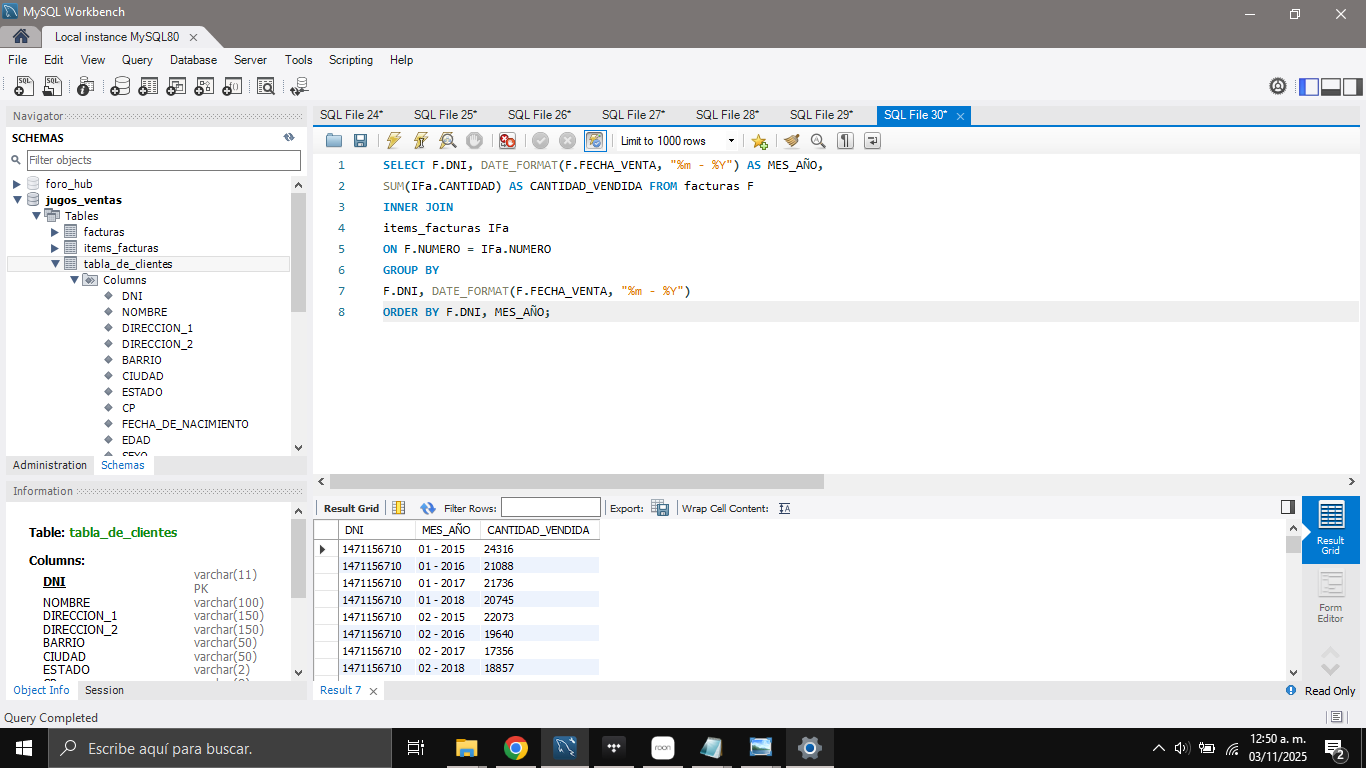
Task: Refresh the schemas list in the Navigator
Action: [x=289, y=138]
